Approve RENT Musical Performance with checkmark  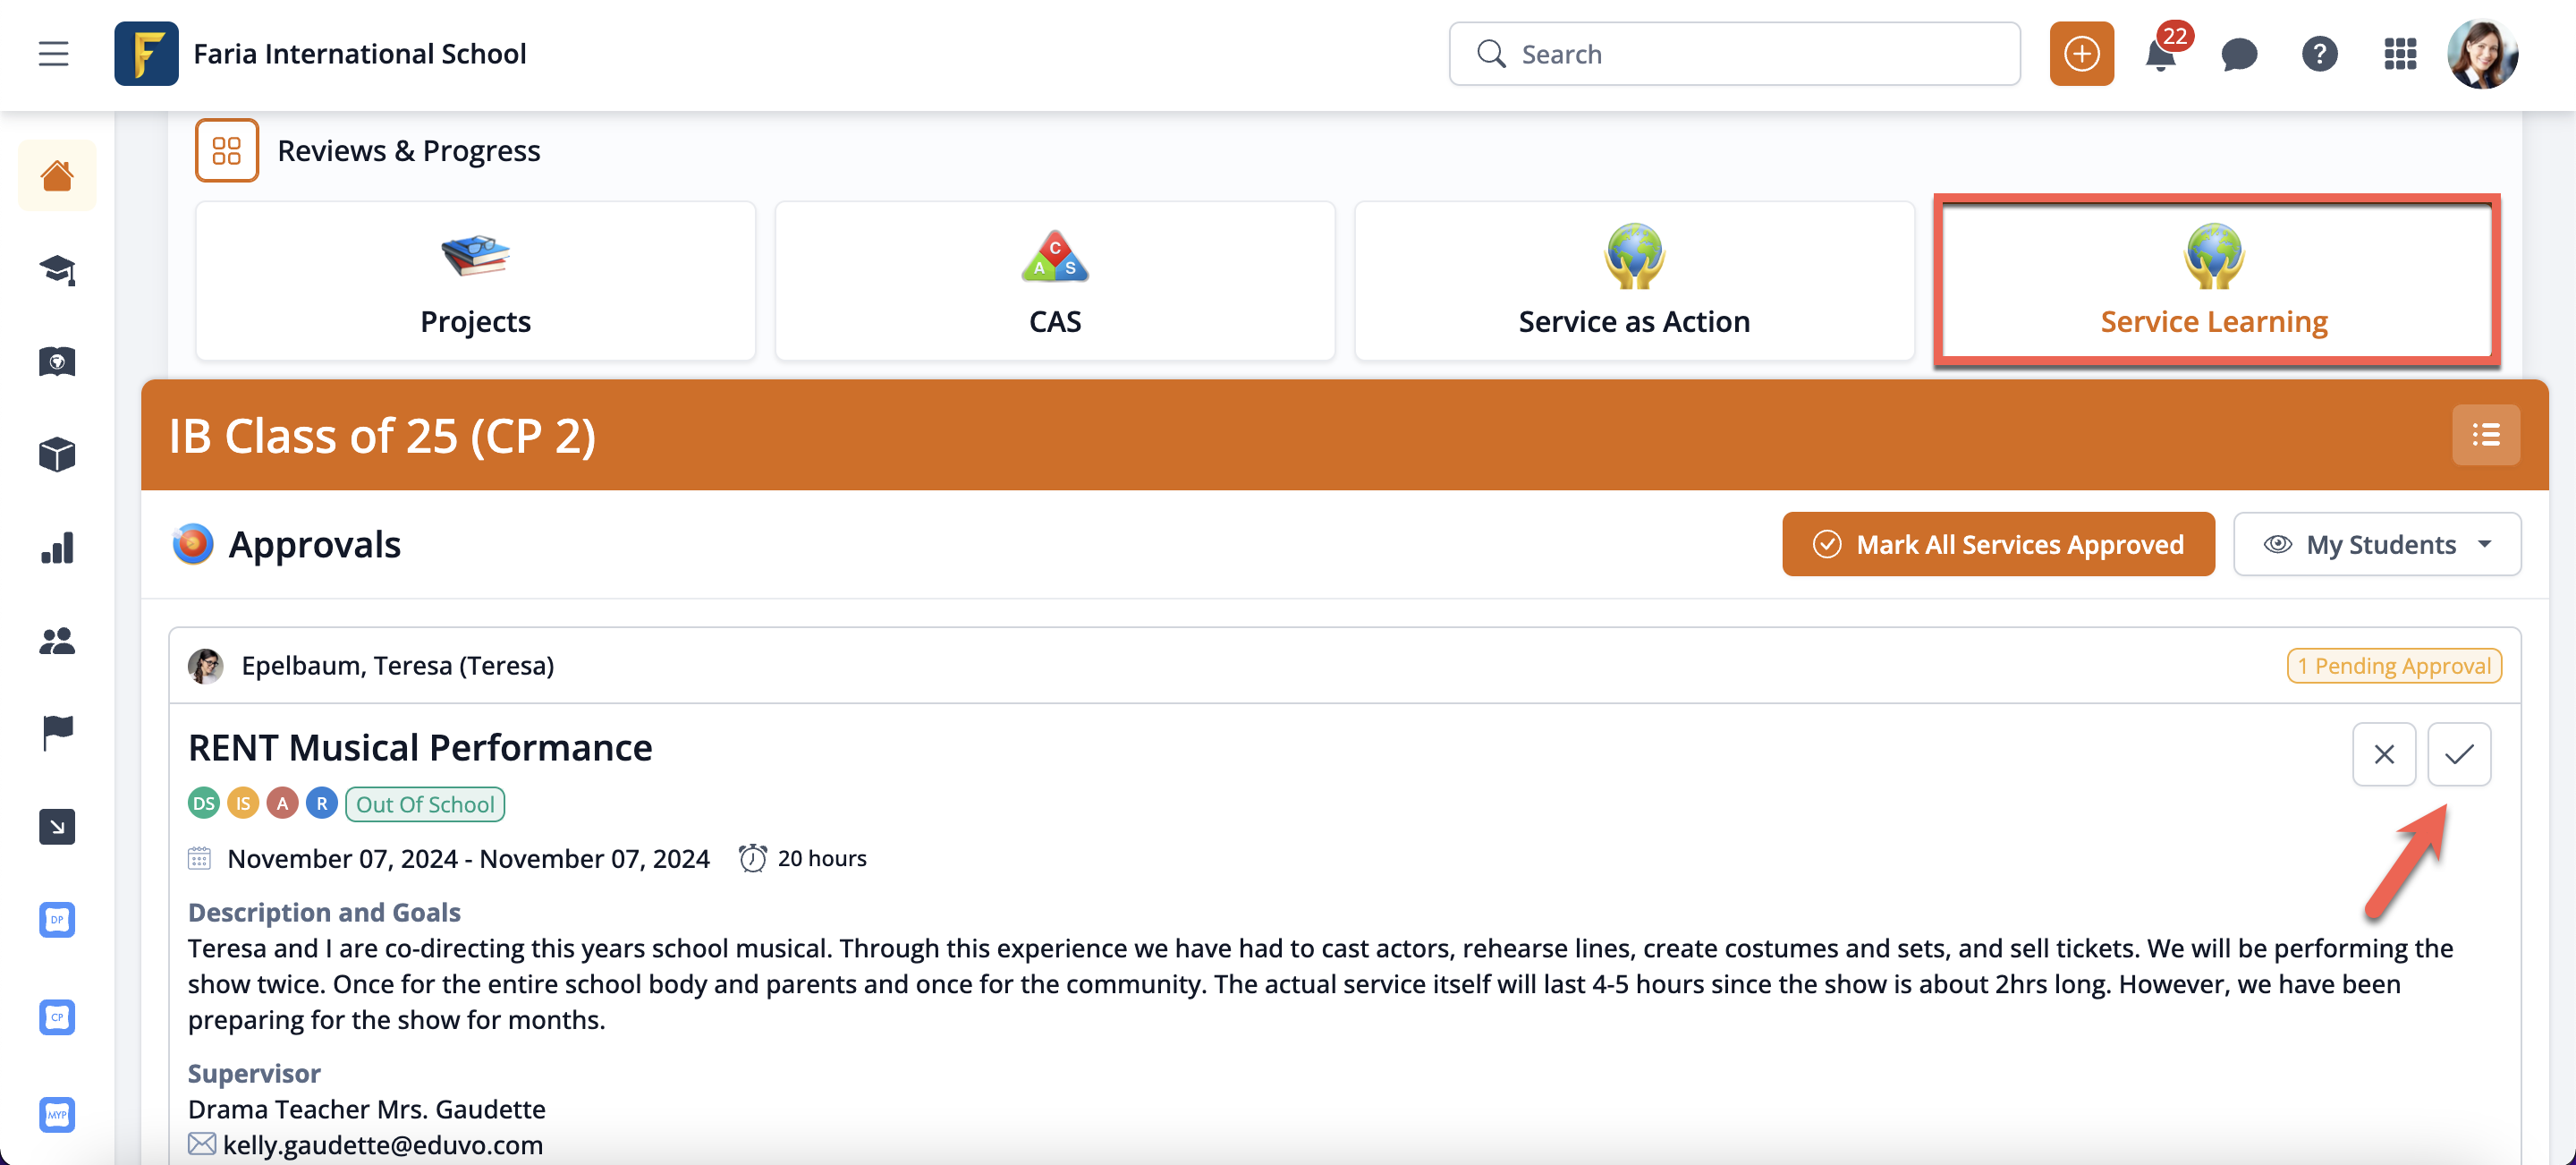[2459, 754]
